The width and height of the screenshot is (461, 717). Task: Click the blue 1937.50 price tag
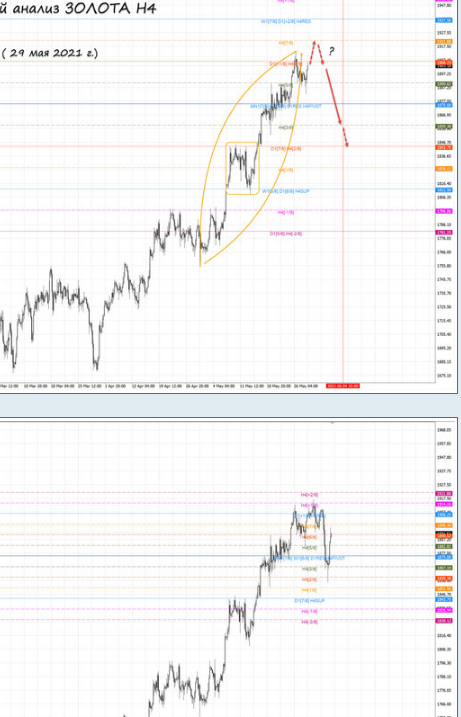tap(444, 20)
